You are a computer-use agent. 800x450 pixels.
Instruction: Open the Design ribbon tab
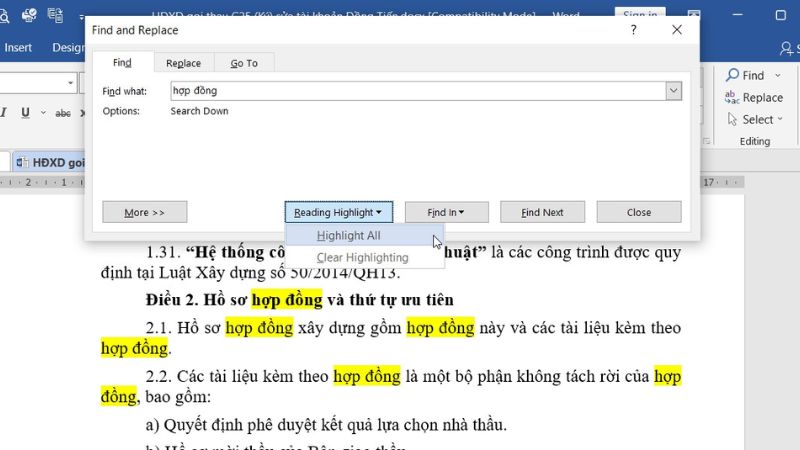point(68,47)
